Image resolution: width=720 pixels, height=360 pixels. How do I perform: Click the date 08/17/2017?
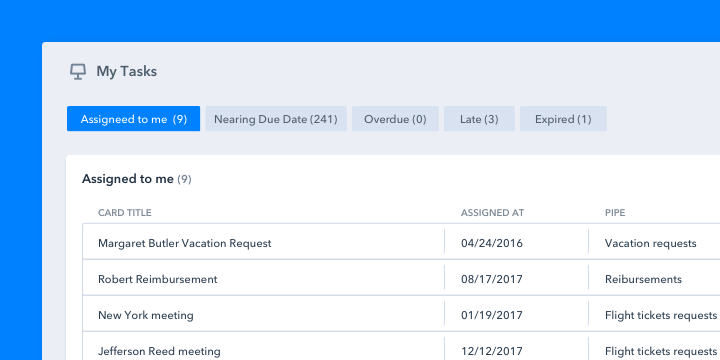[x=492, y=279]
